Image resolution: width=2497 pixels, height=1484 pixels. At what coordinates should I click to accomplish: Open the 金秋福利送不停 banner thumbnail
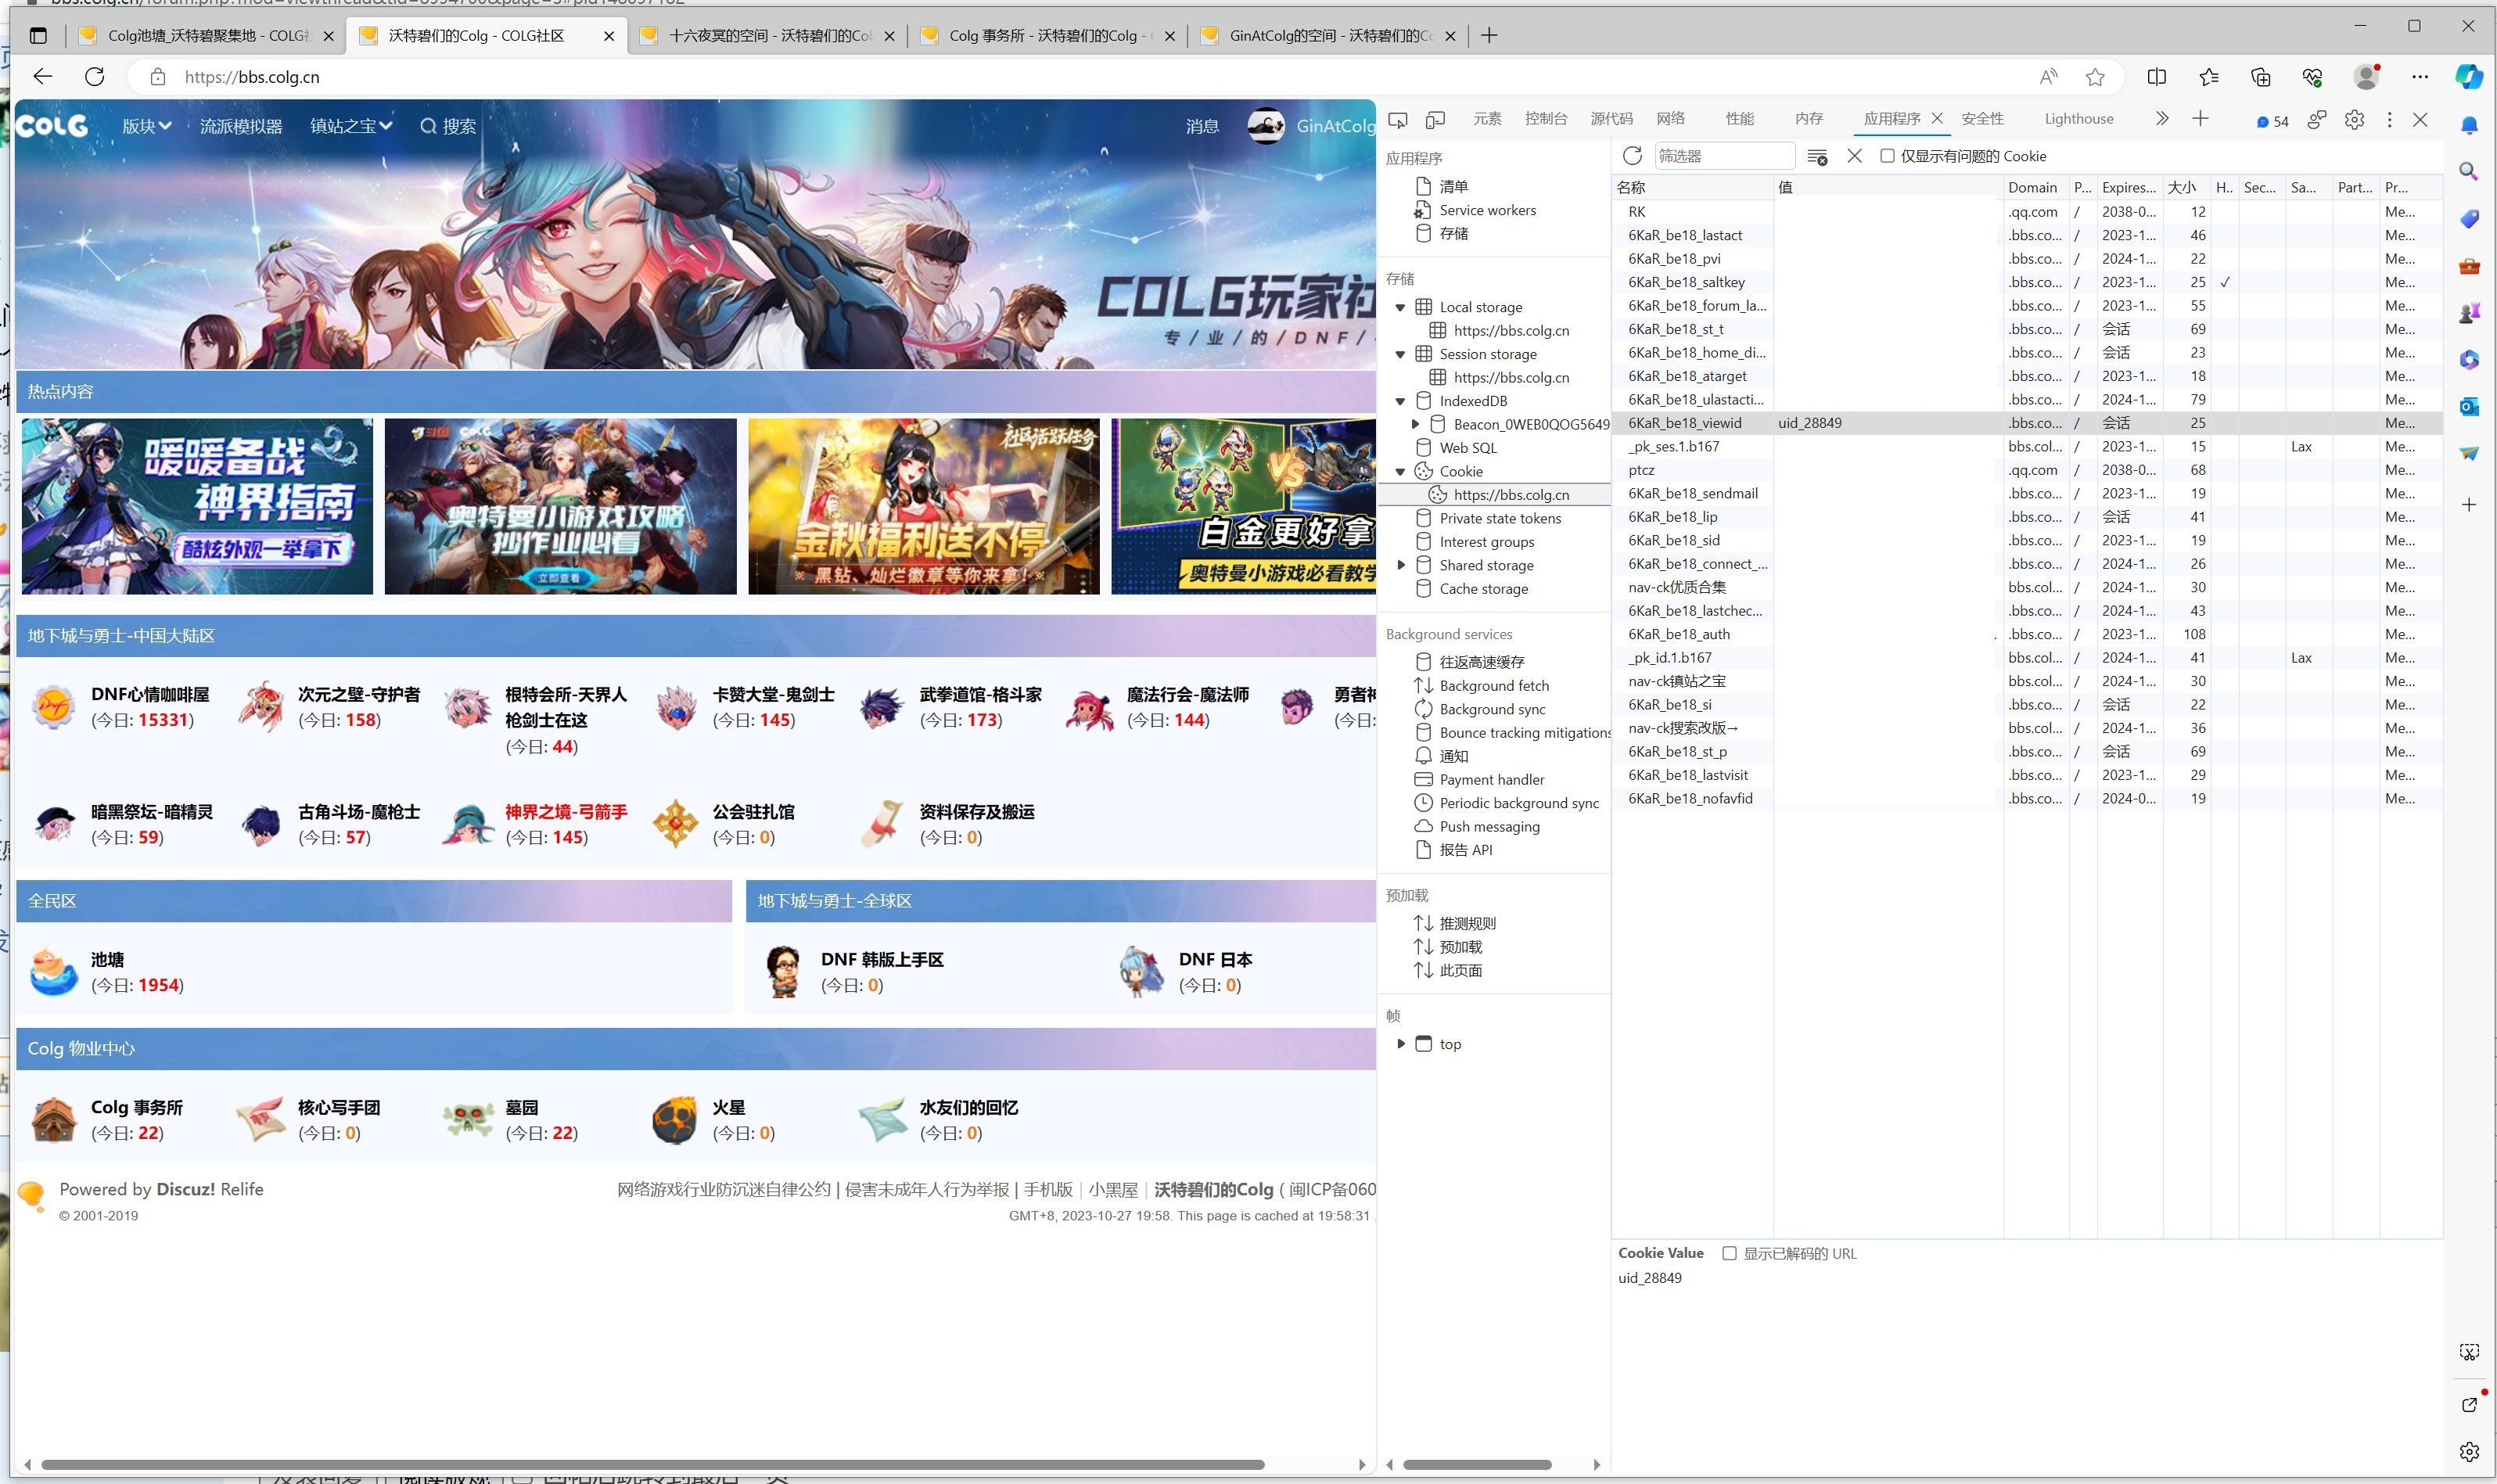pyautogui.click(x=924, y=506)
